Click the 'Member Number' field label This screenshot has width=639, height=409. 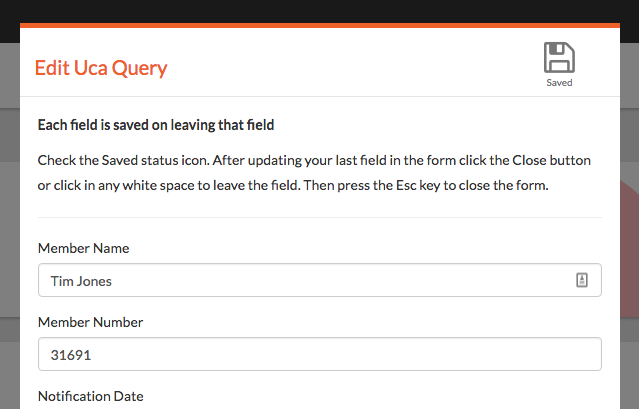tap(90, 322)
